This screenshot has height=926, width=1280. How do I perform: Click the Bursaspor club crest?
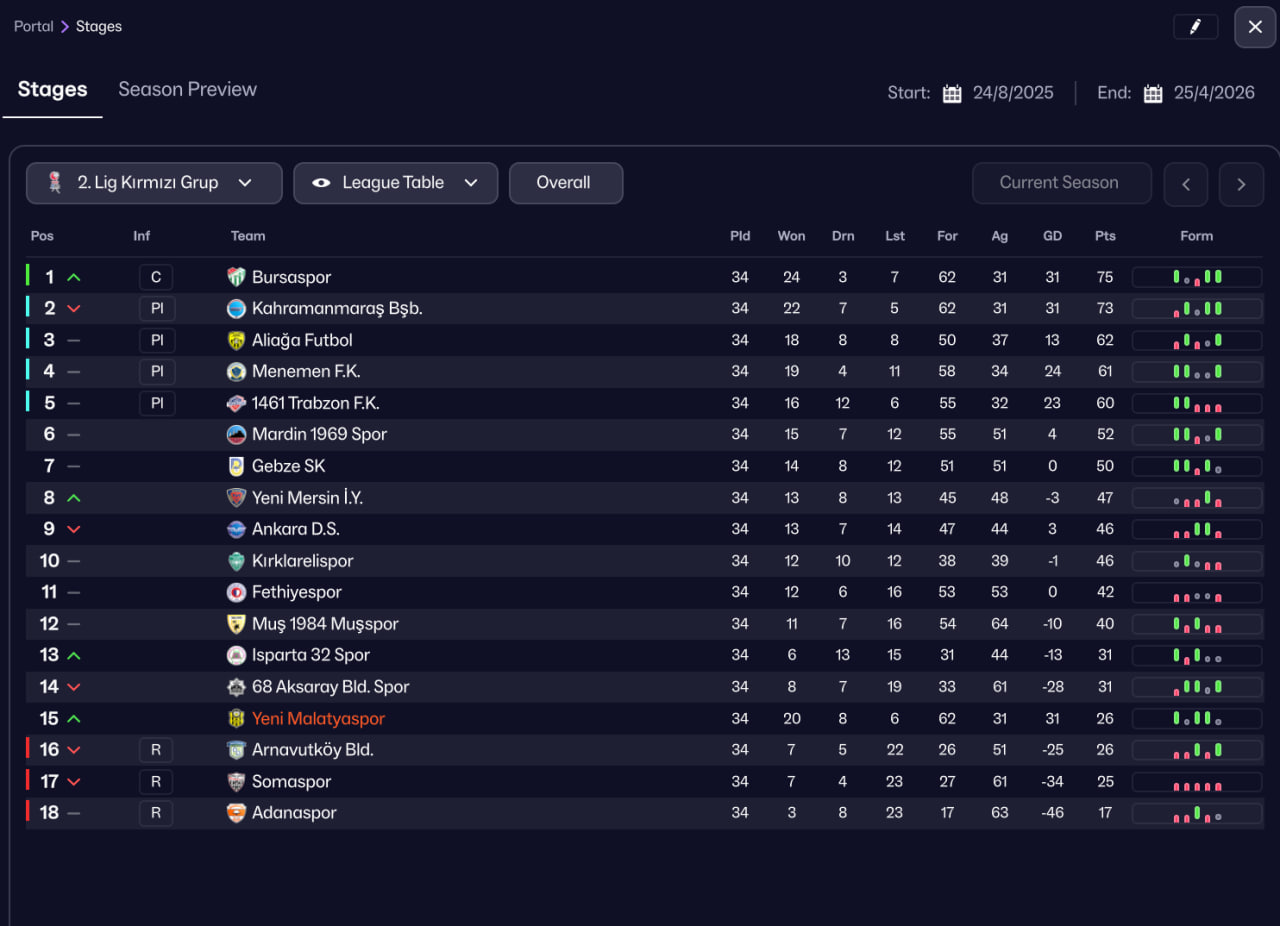(236, 277)
